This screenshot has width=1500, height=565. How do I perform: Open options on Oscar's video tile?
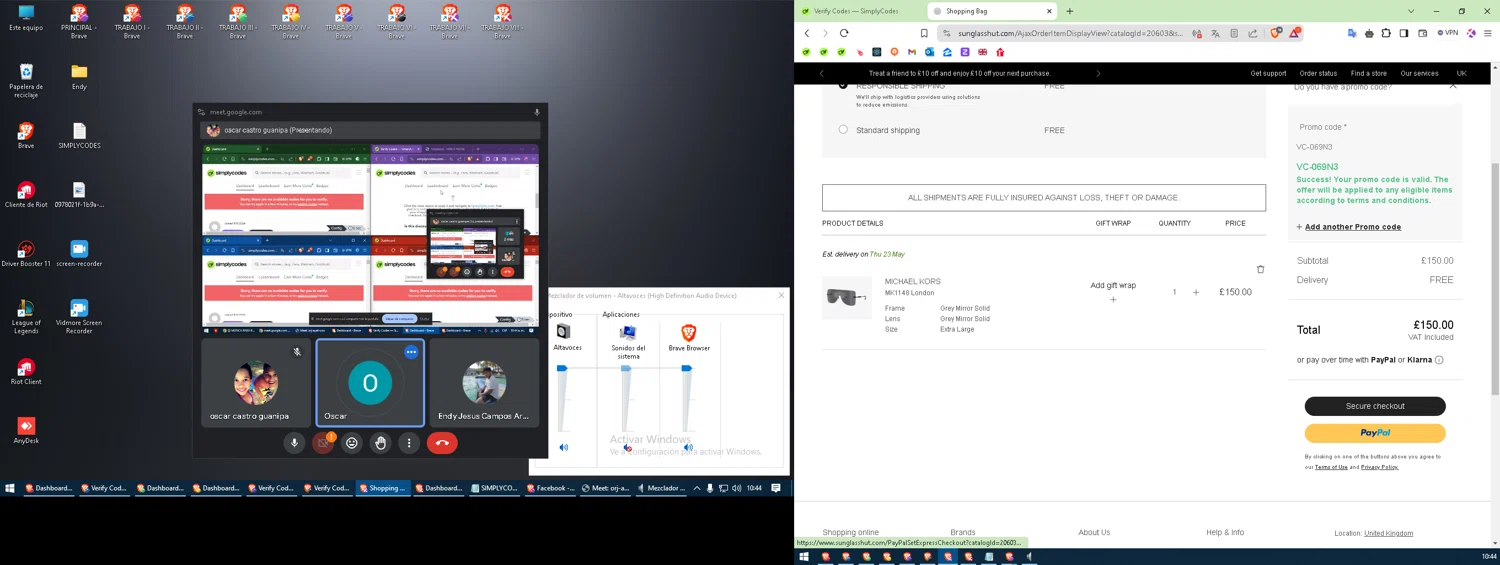coord(411,352)
